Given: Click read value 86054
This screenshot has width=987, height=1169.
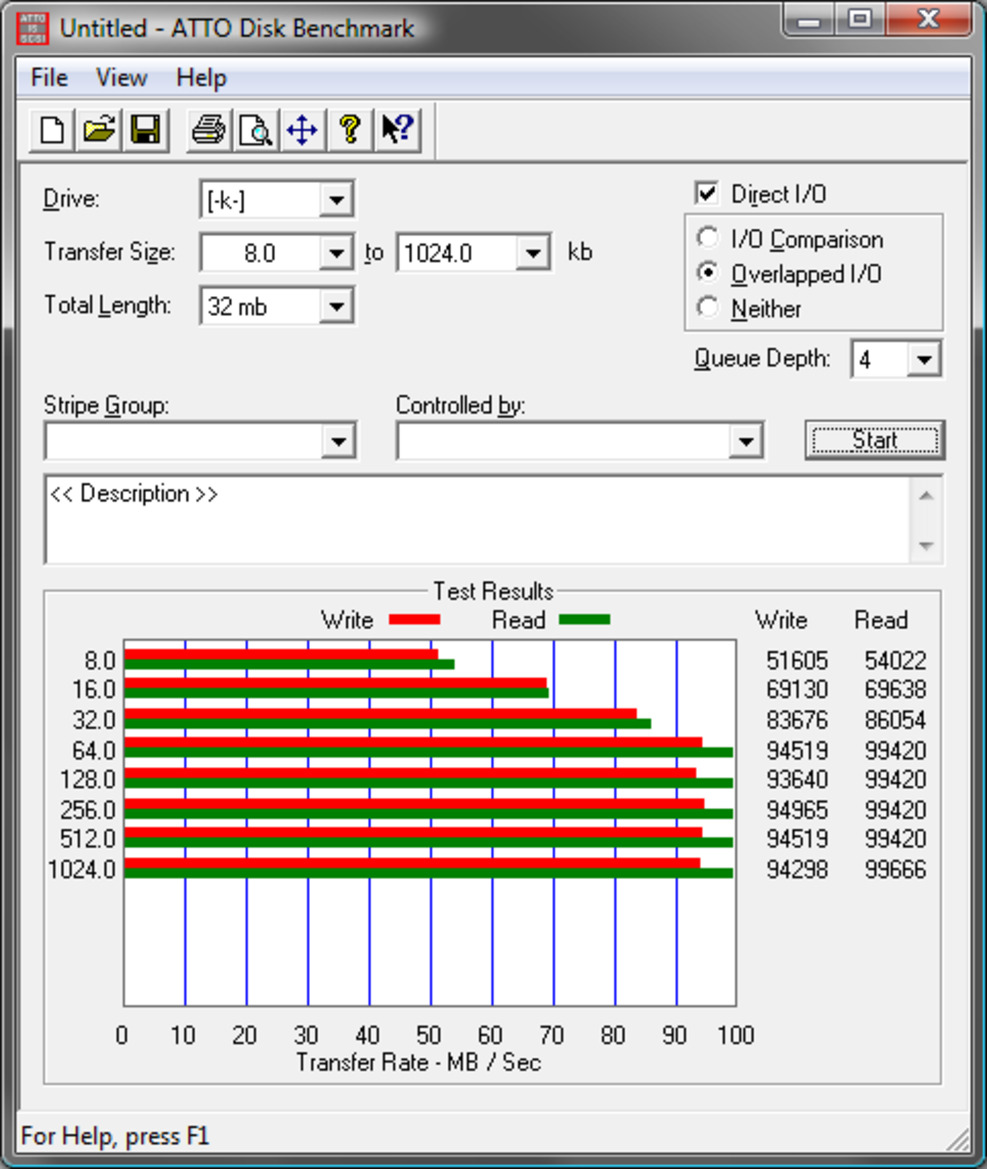Looking at the screenshot, I should click(895, 720).
